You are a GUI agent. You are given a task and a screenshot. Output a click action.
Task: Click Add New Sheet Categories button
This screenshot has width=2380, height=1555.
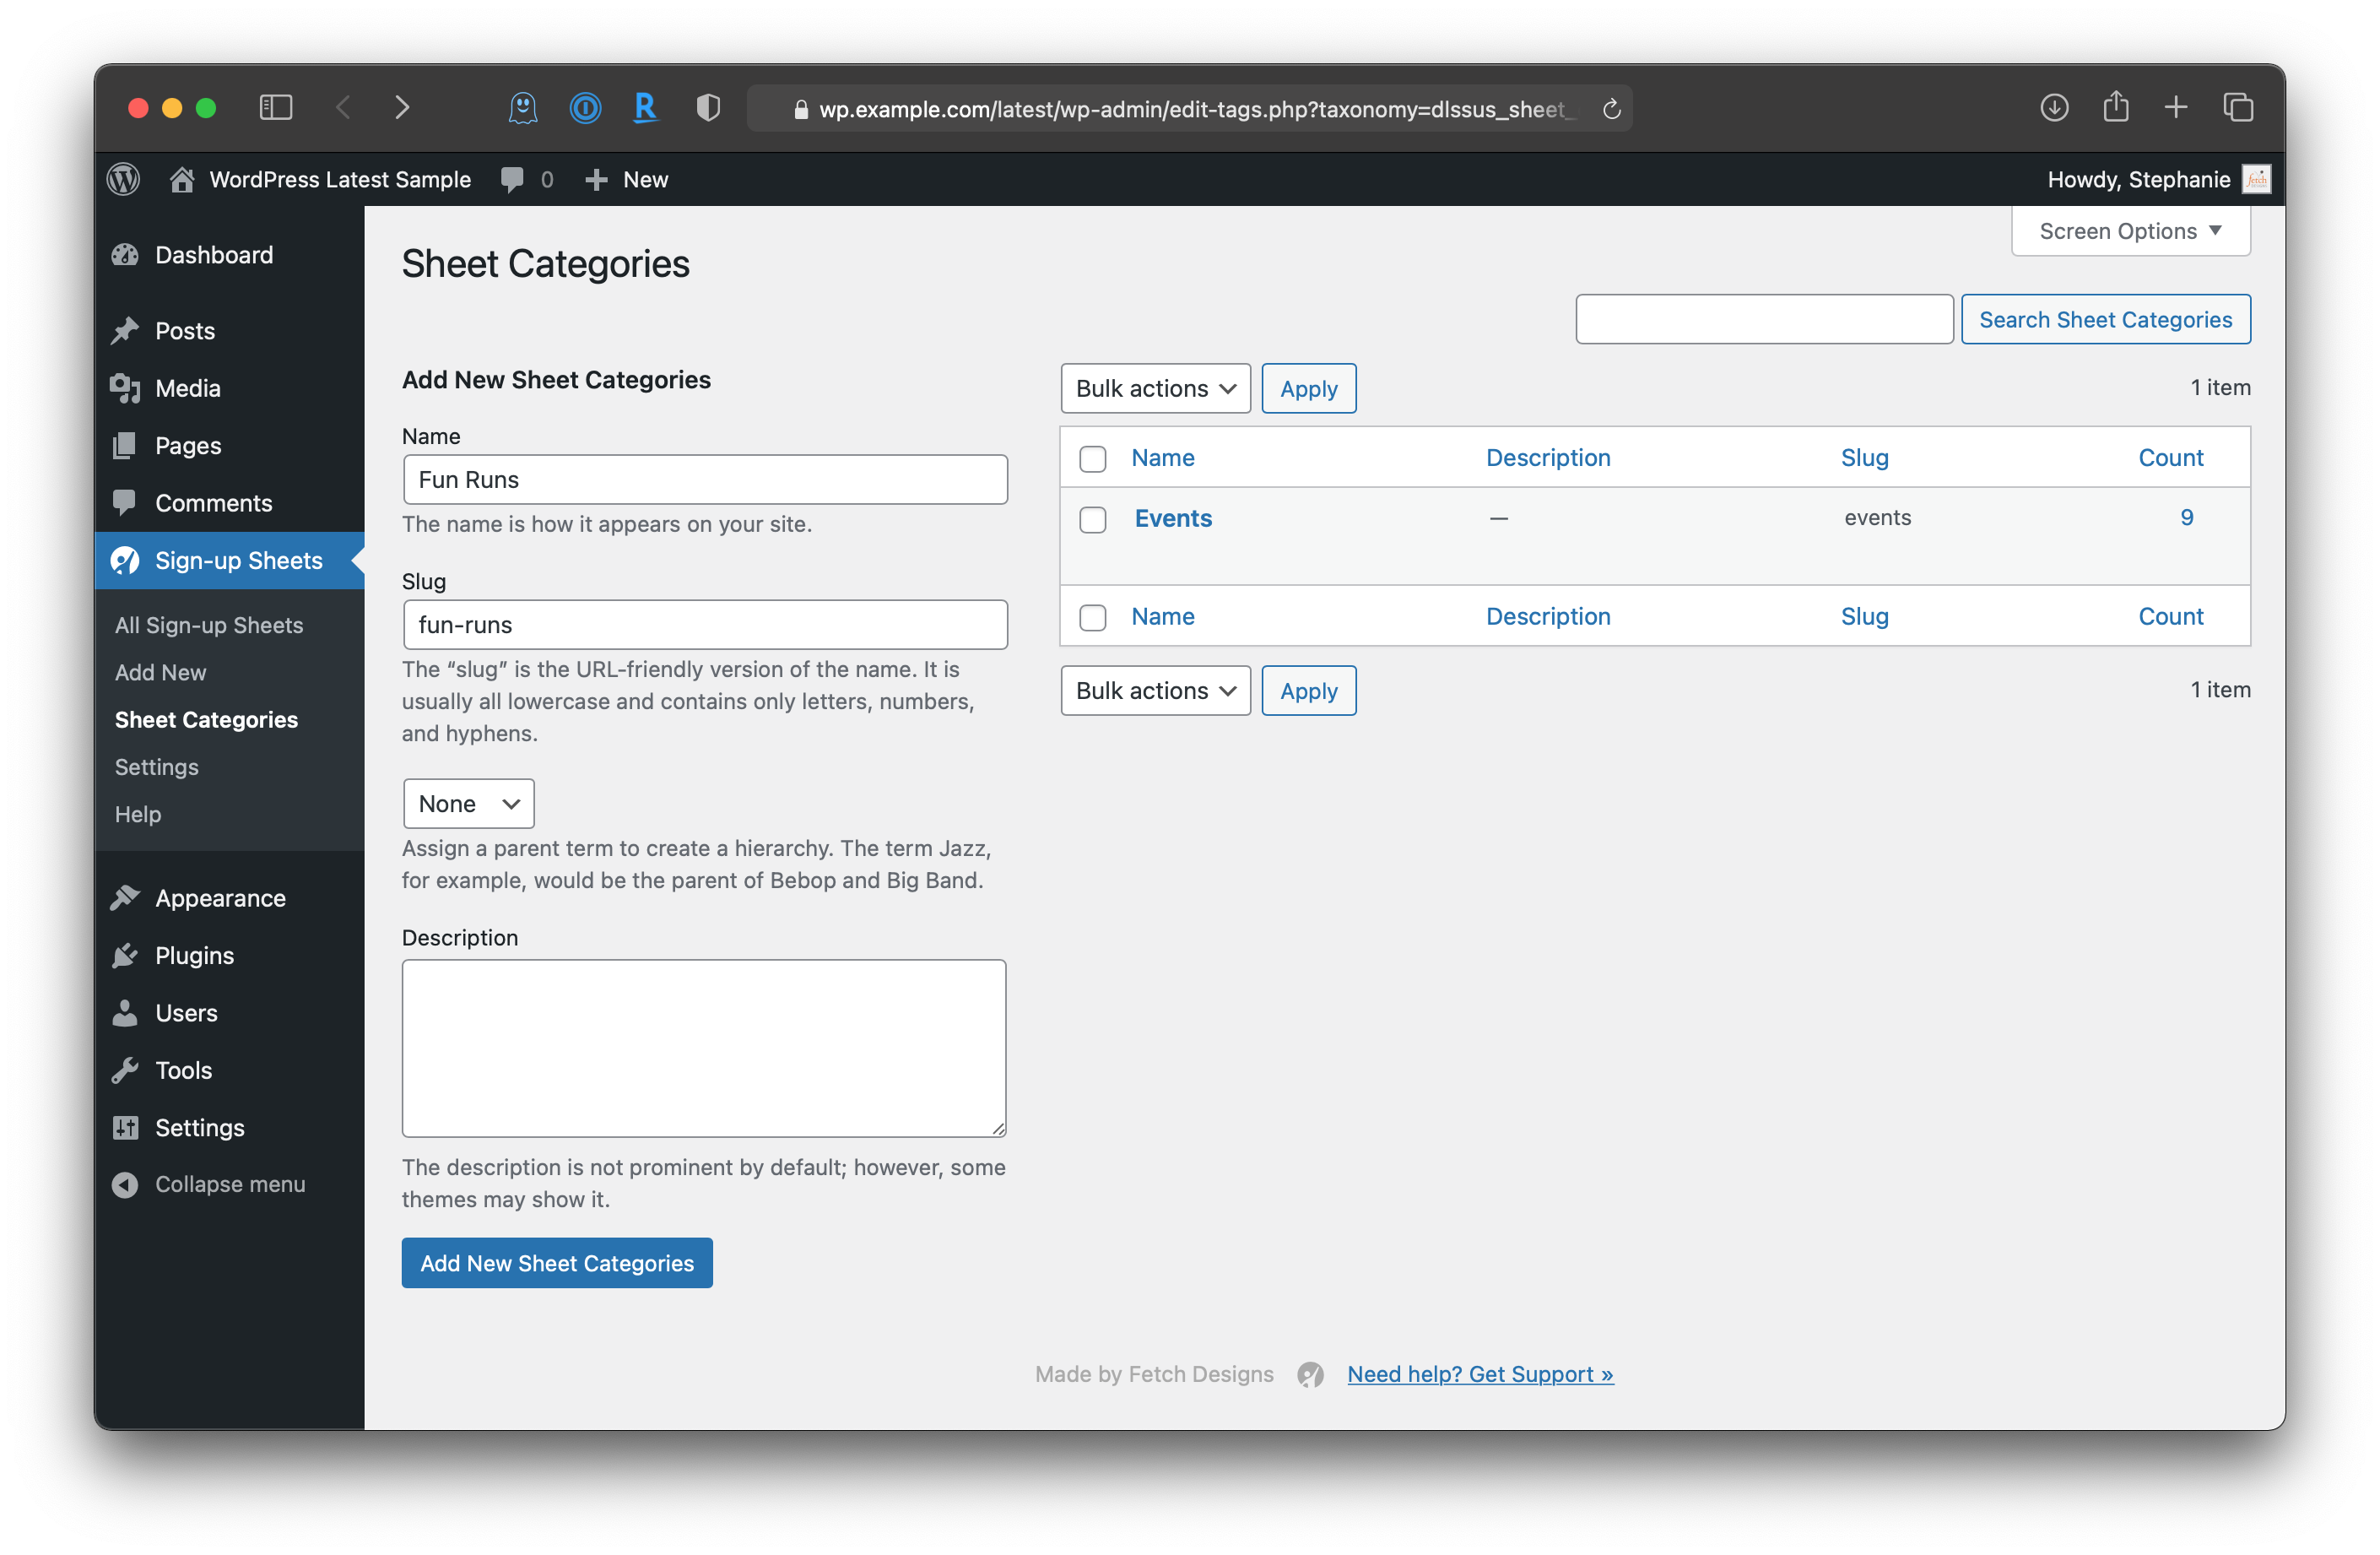coord(557,1263)
